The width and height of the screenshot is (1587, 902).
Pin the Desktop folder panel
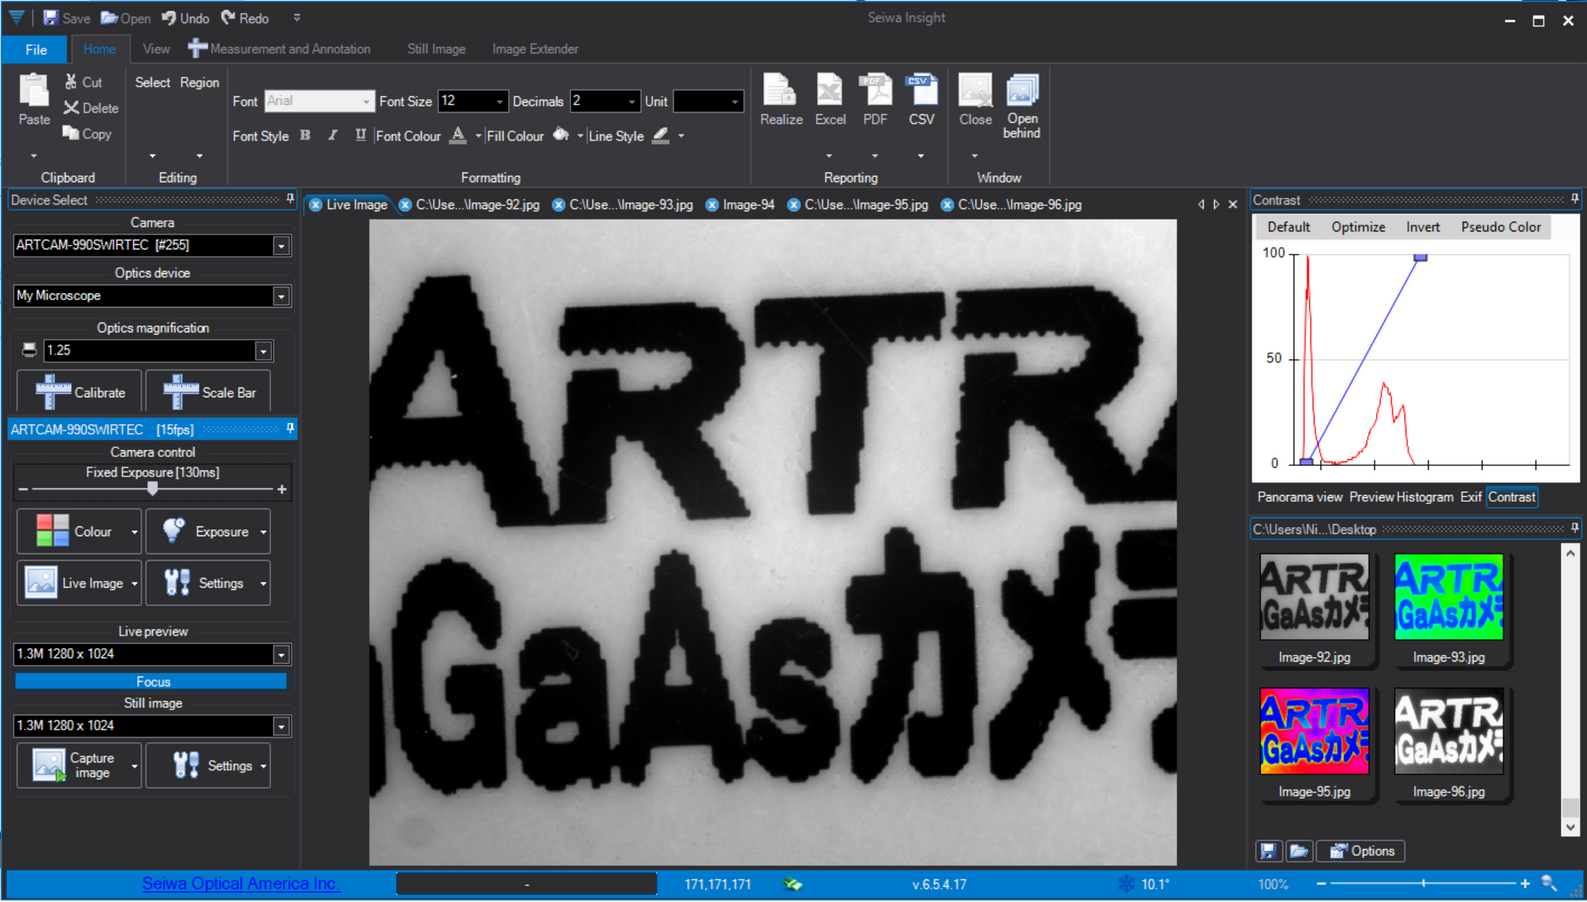tap(1574, 528)
